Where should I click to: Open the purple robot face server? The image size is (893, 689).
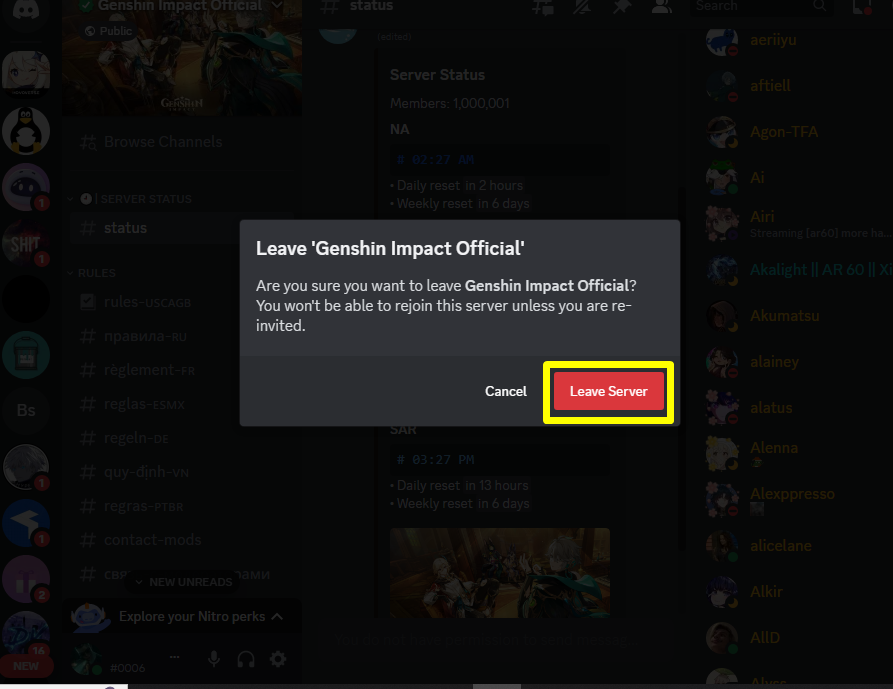(x=26, y=187)
